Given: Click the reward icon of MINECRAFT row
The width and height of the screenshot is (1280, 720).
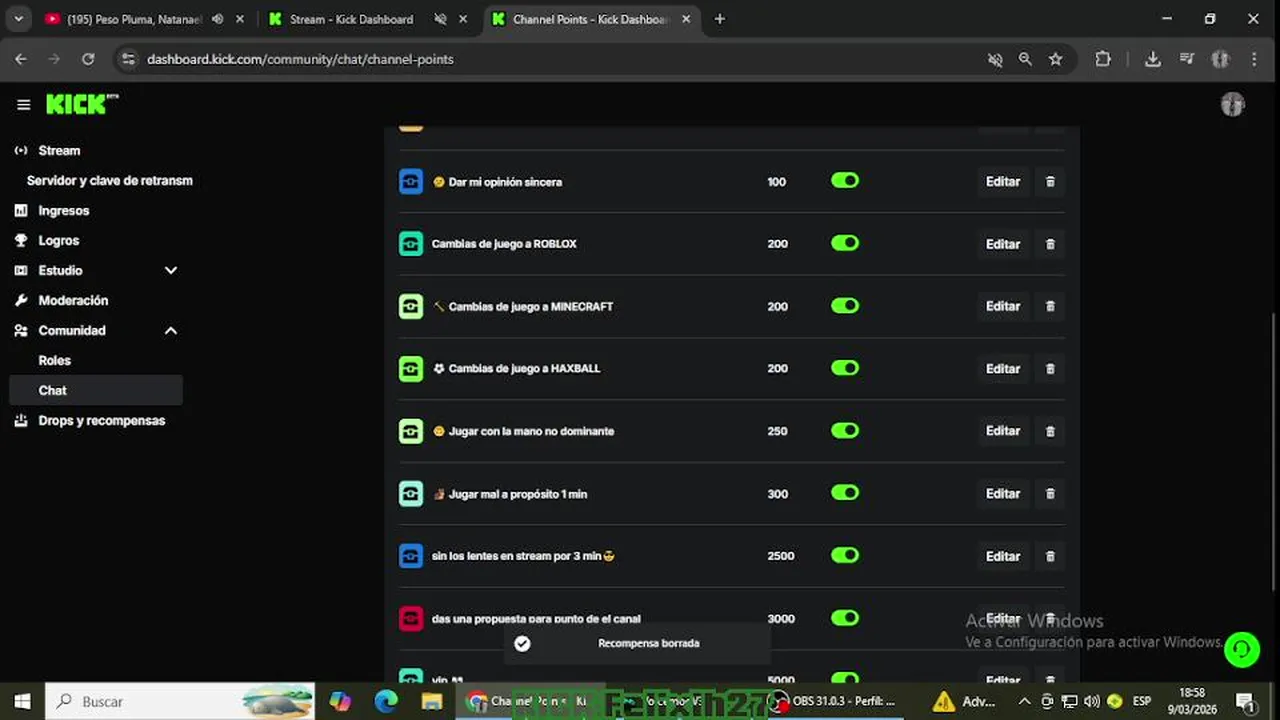Looking at the screenshot, I should (411, 306).
